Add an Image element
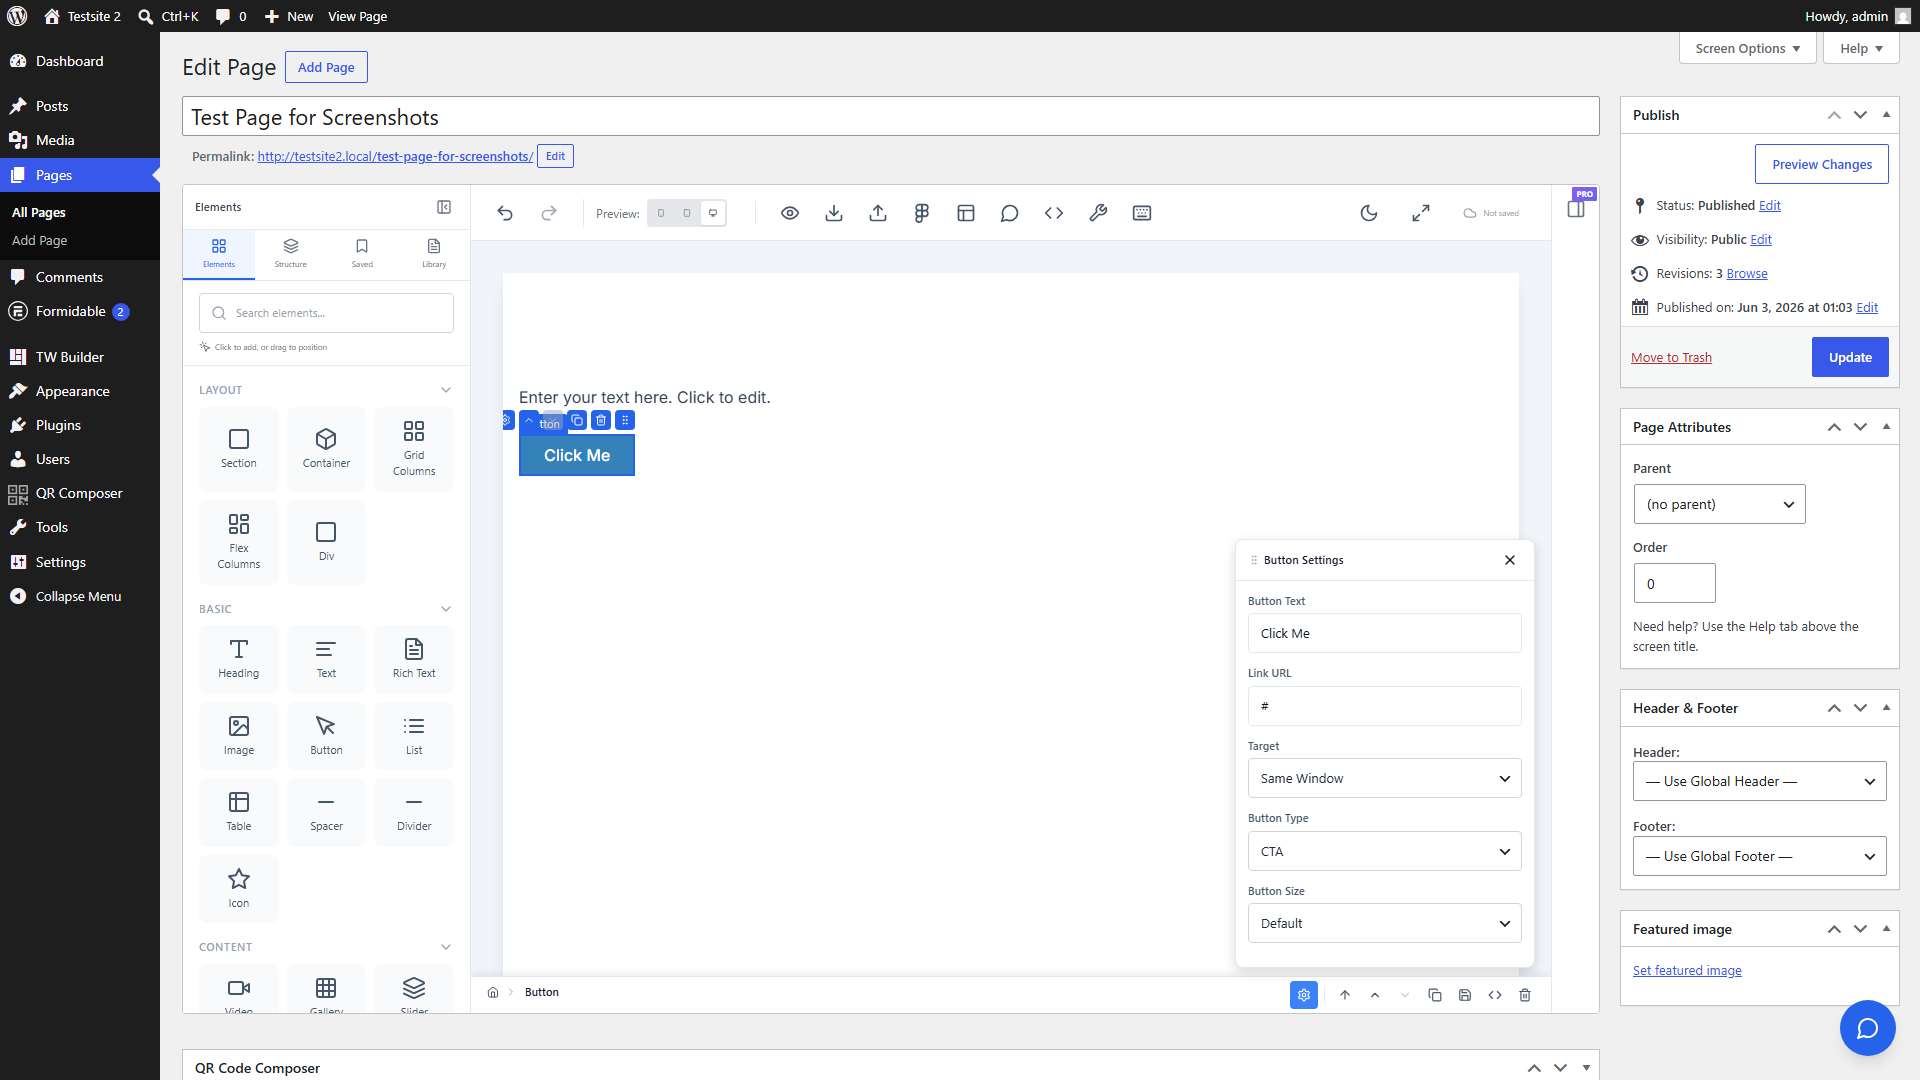The width and height of the screenshot is (1920, 1080). click(239, 736)
